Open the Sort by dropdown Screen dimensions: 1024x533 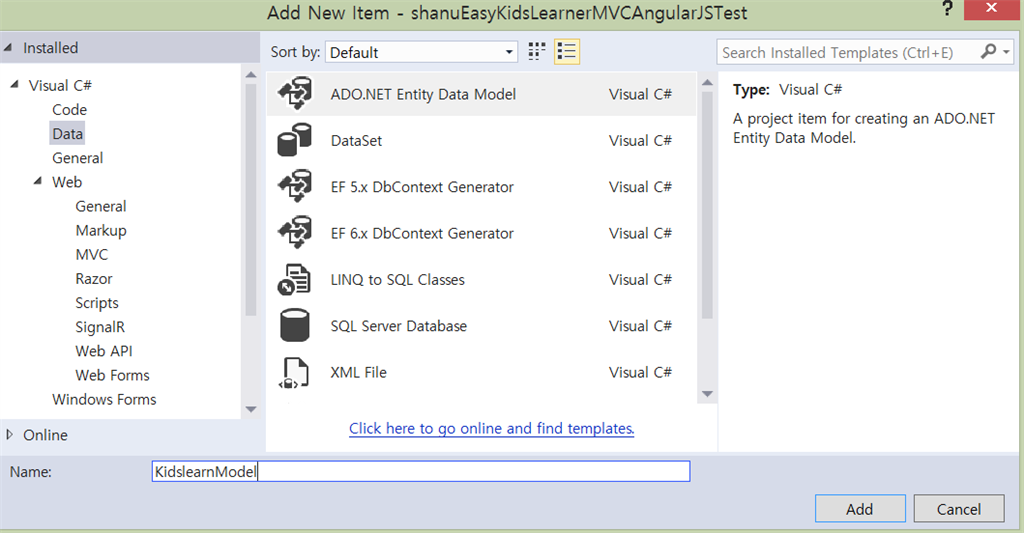click(422, 52)
